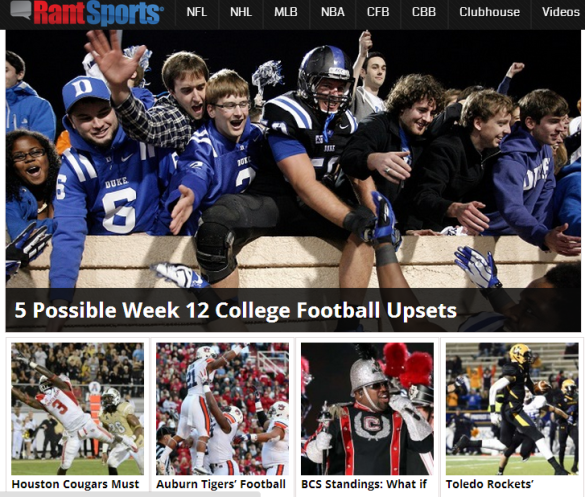
Task: Open the Houston Cougars game thumbnail
Action: [x=78, y=409]
